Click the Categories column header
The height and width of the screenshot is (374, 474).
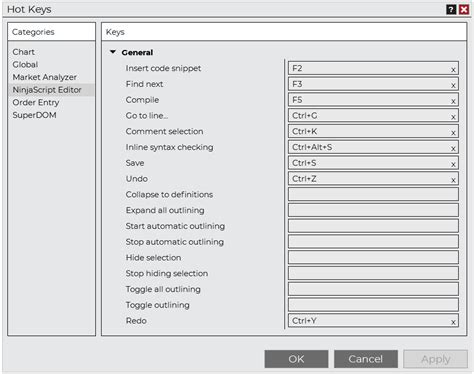(x=51, y=32)
